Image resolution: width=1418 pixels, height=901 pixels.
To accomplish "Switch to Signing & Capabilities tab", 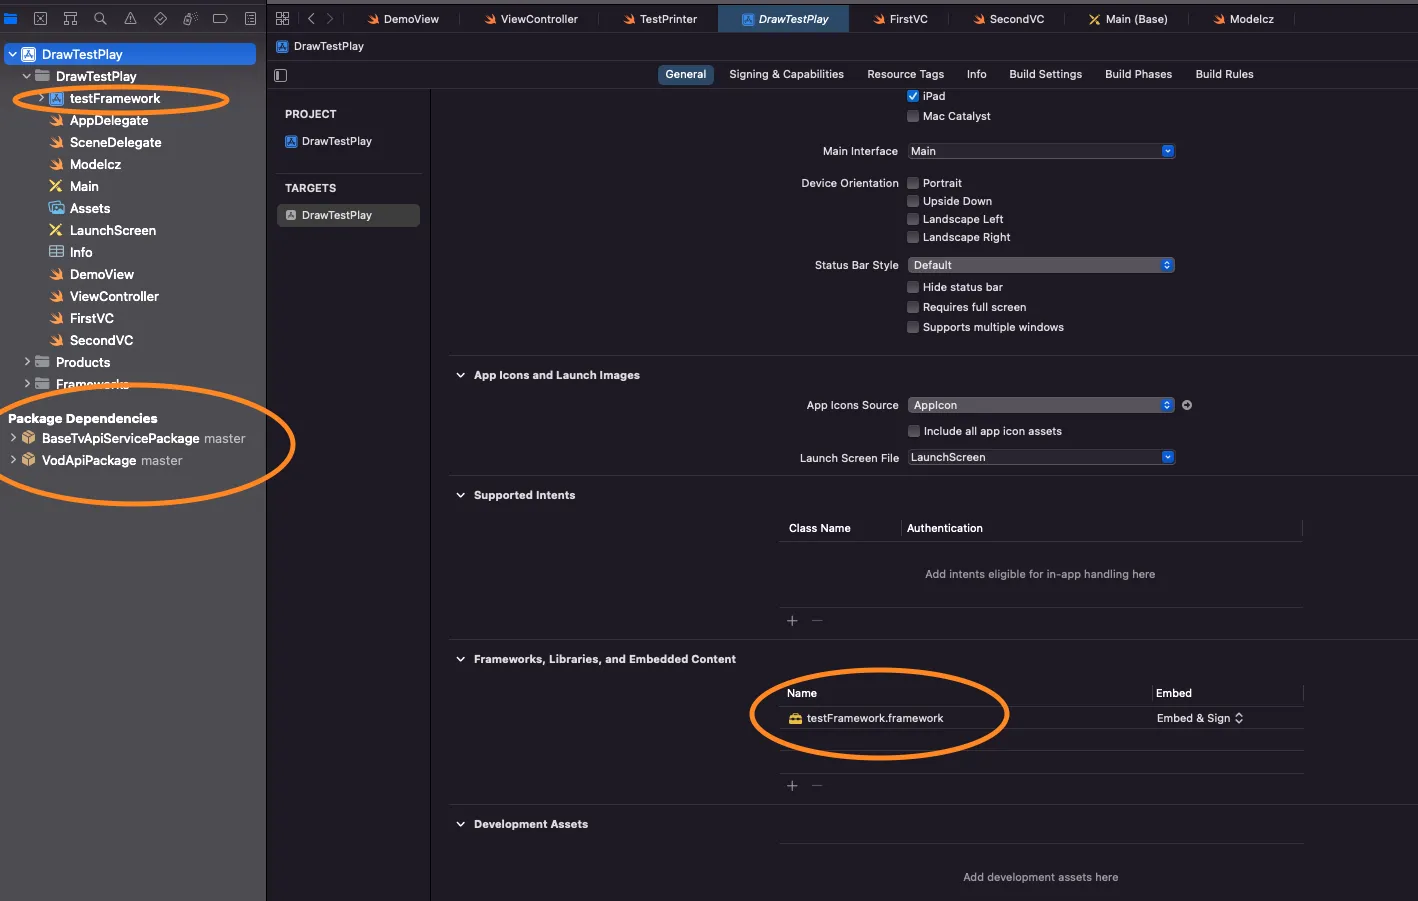I will pyautogui.click(x=786, y=74).
